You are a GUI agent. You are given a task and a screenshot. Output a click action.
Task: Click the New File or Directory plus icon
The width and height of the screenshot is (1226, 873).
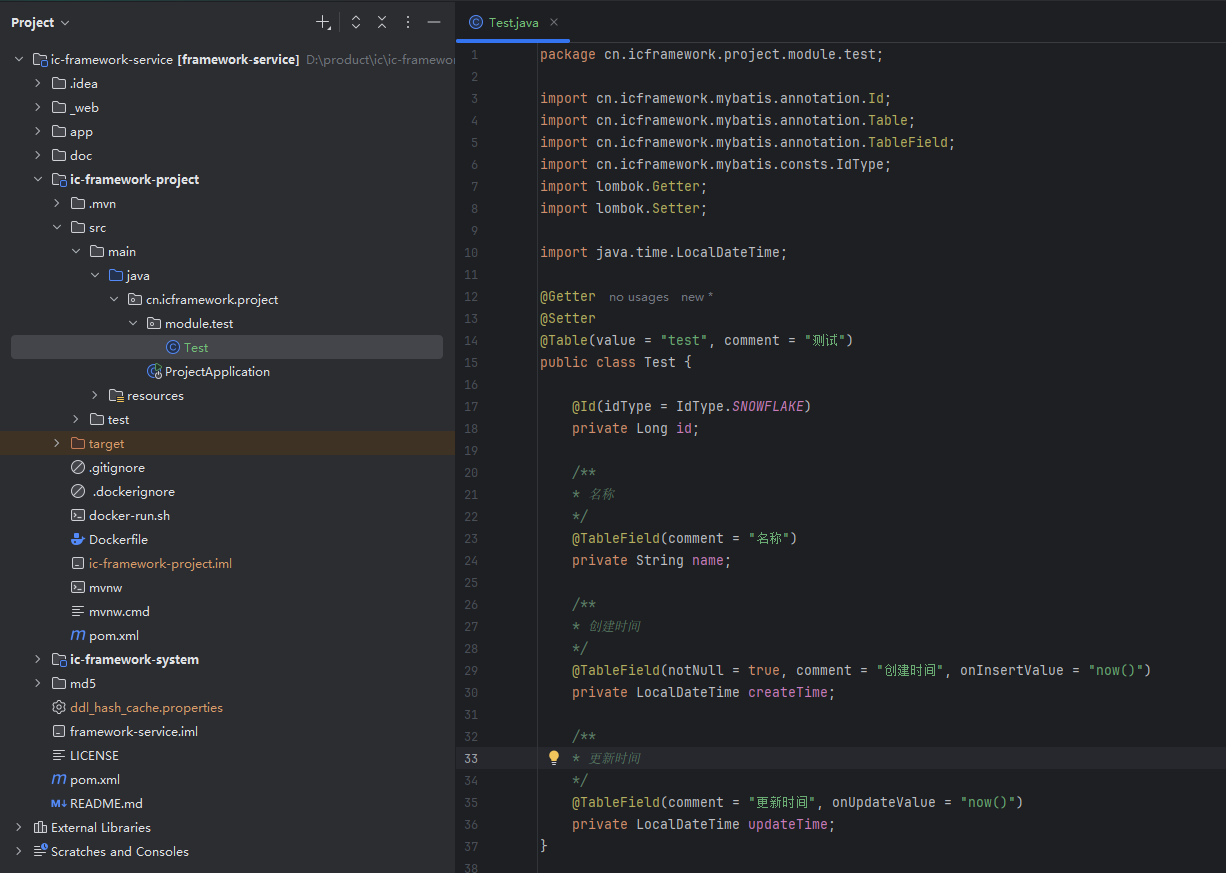coord(323,22)
